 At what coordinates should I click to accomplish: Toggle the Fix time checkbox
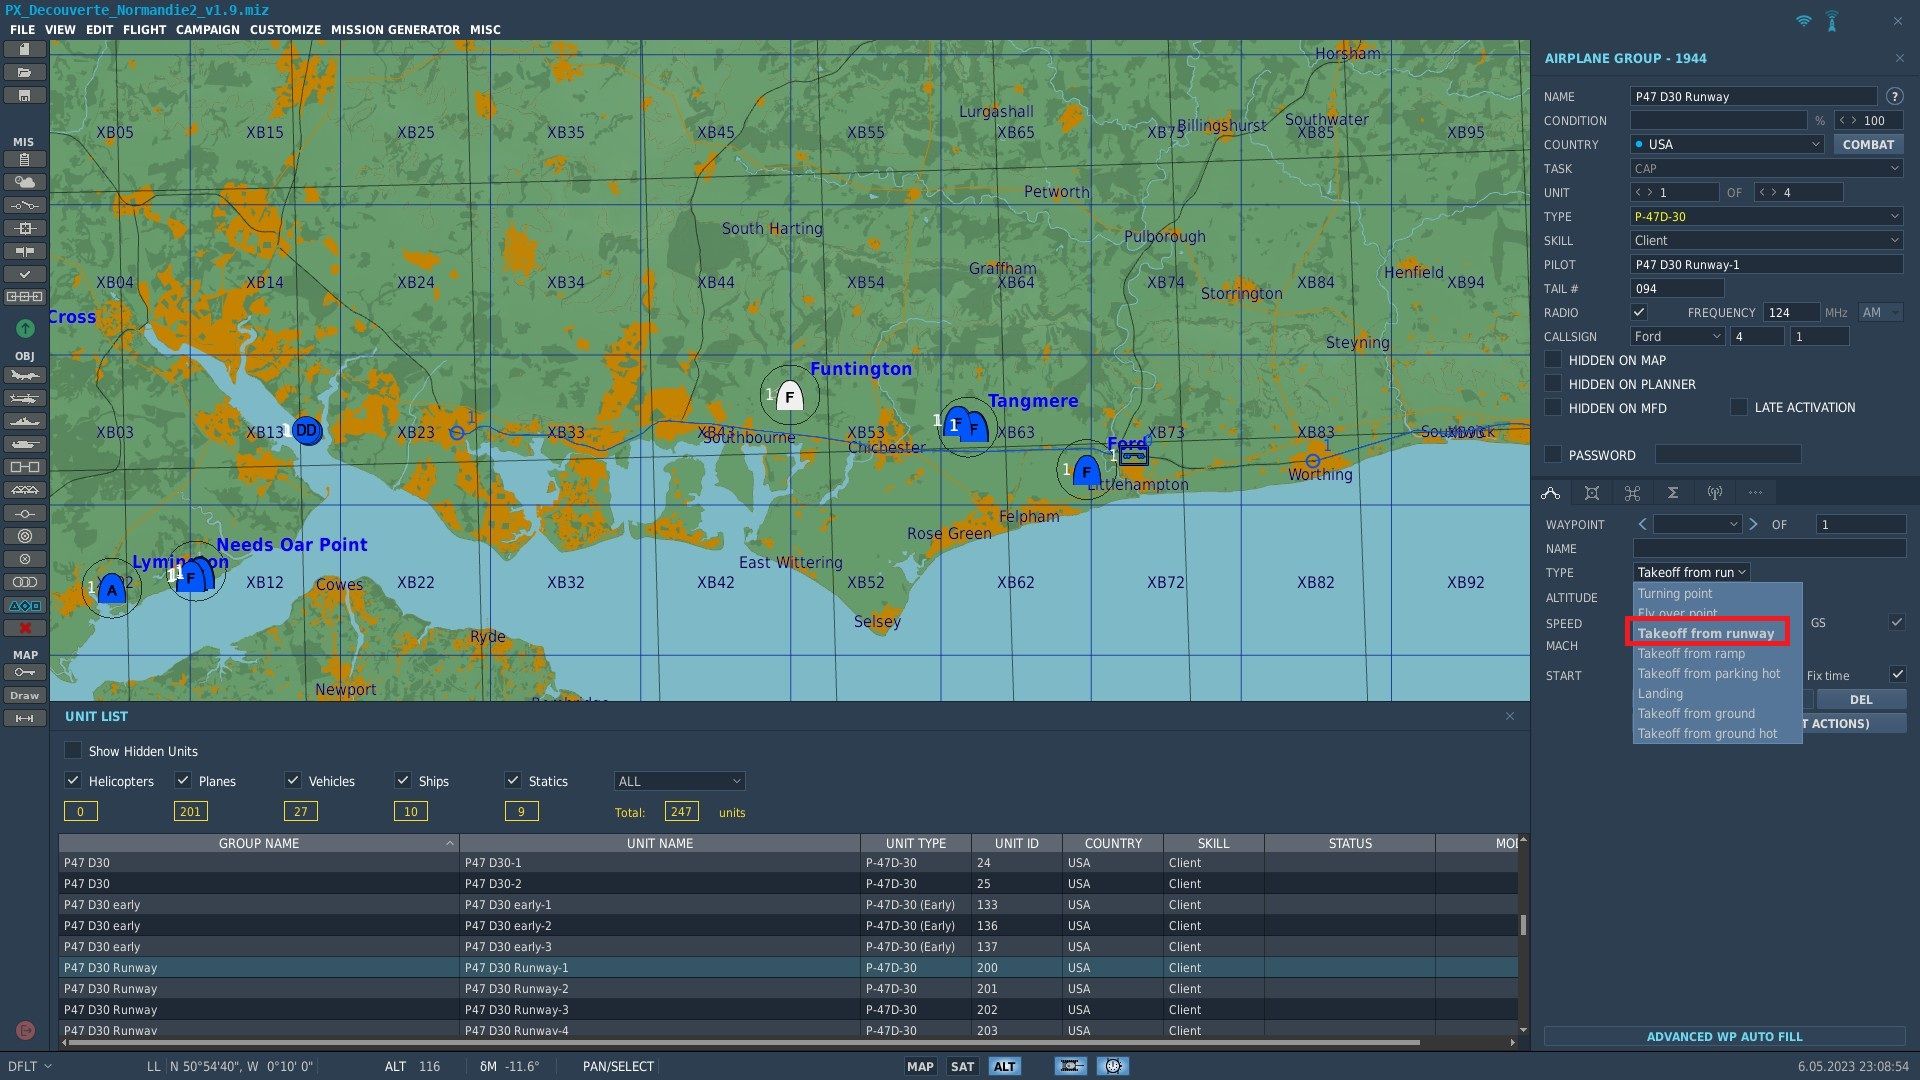coord(1897,675)
